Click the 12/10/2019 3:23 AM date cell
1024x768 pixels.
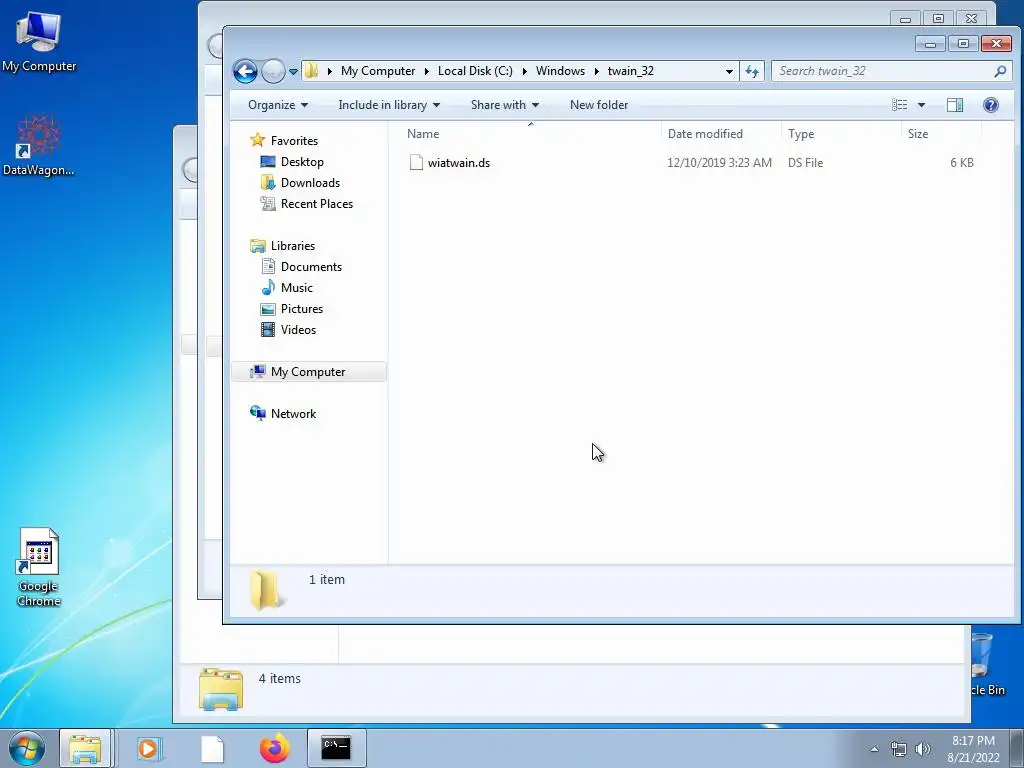[x=719, y=163]
